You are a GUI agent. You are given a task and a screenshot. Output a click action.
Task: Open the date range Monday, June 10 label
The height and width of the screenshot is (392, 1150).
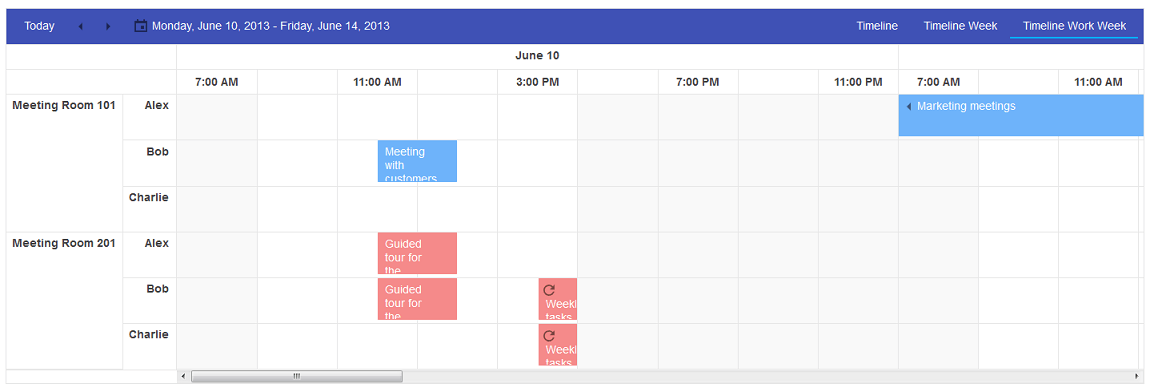[x=271, y=26]
